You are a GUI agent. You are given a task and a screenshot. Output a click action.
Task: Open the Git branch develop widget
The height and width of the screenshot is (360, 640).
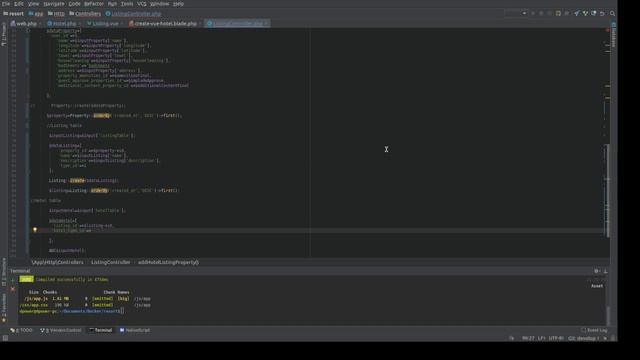tap(584, 338)
